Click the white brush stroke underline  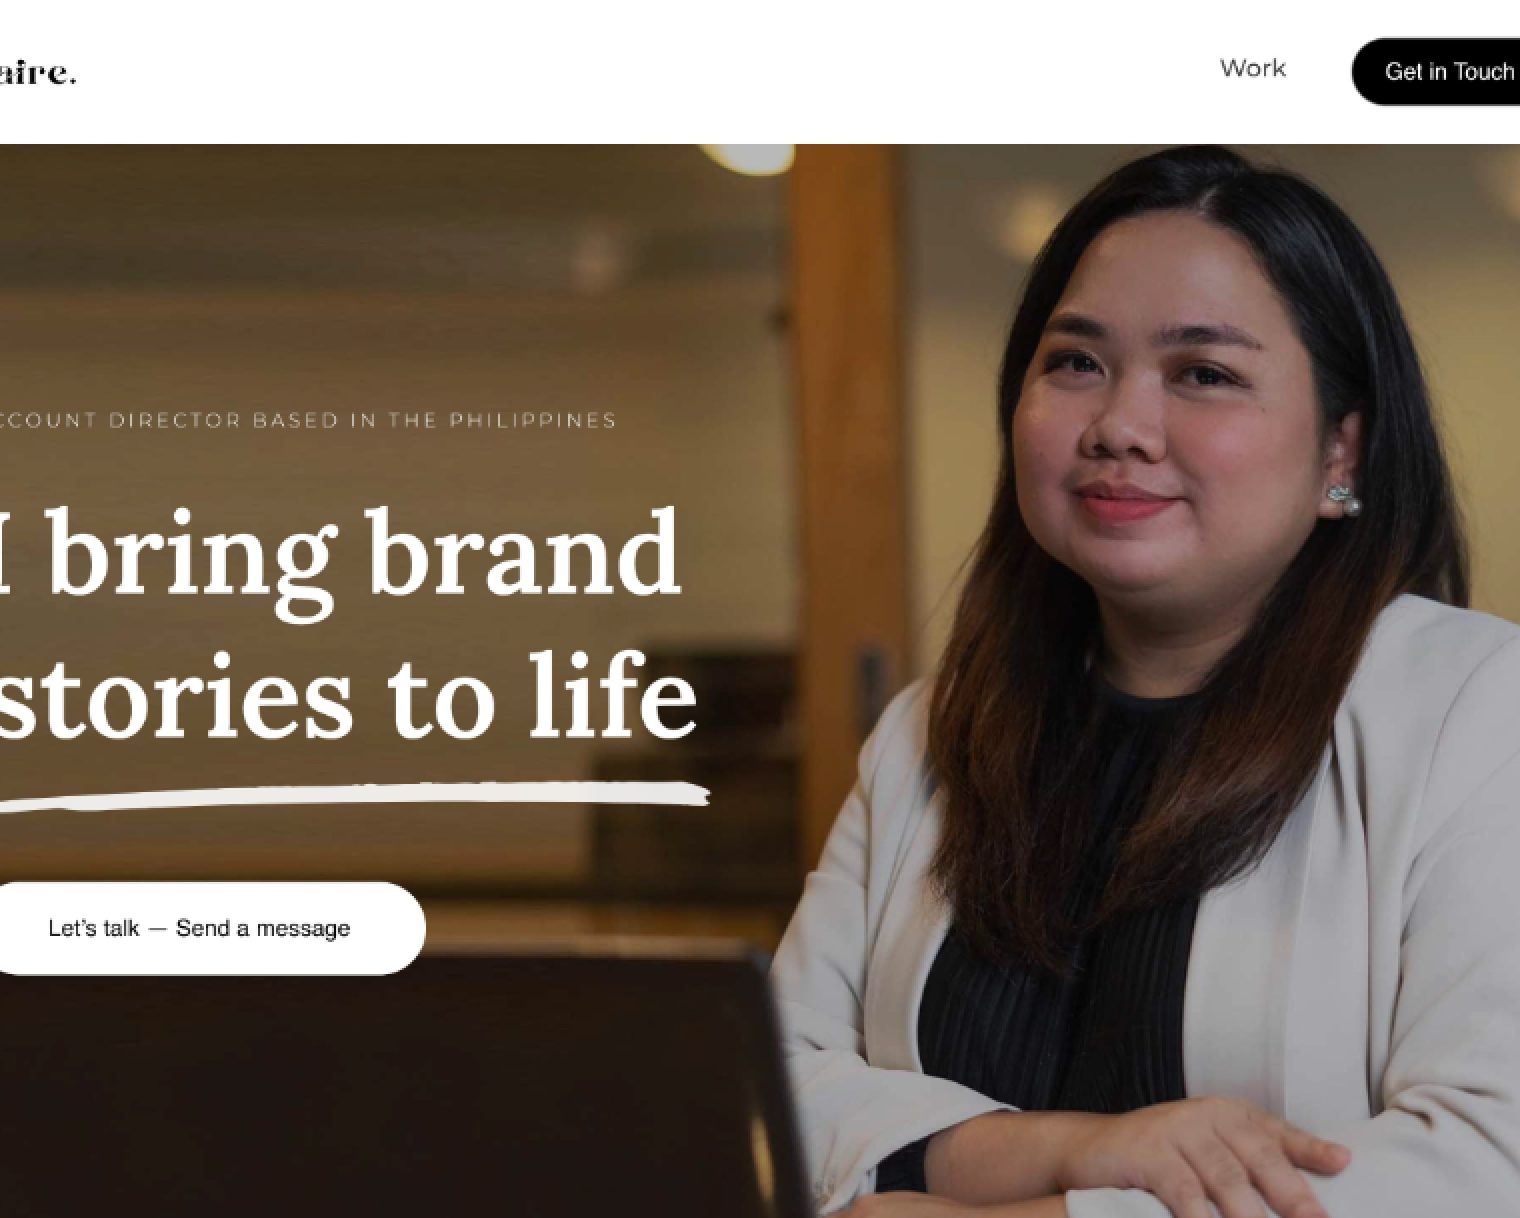point(354,795)
